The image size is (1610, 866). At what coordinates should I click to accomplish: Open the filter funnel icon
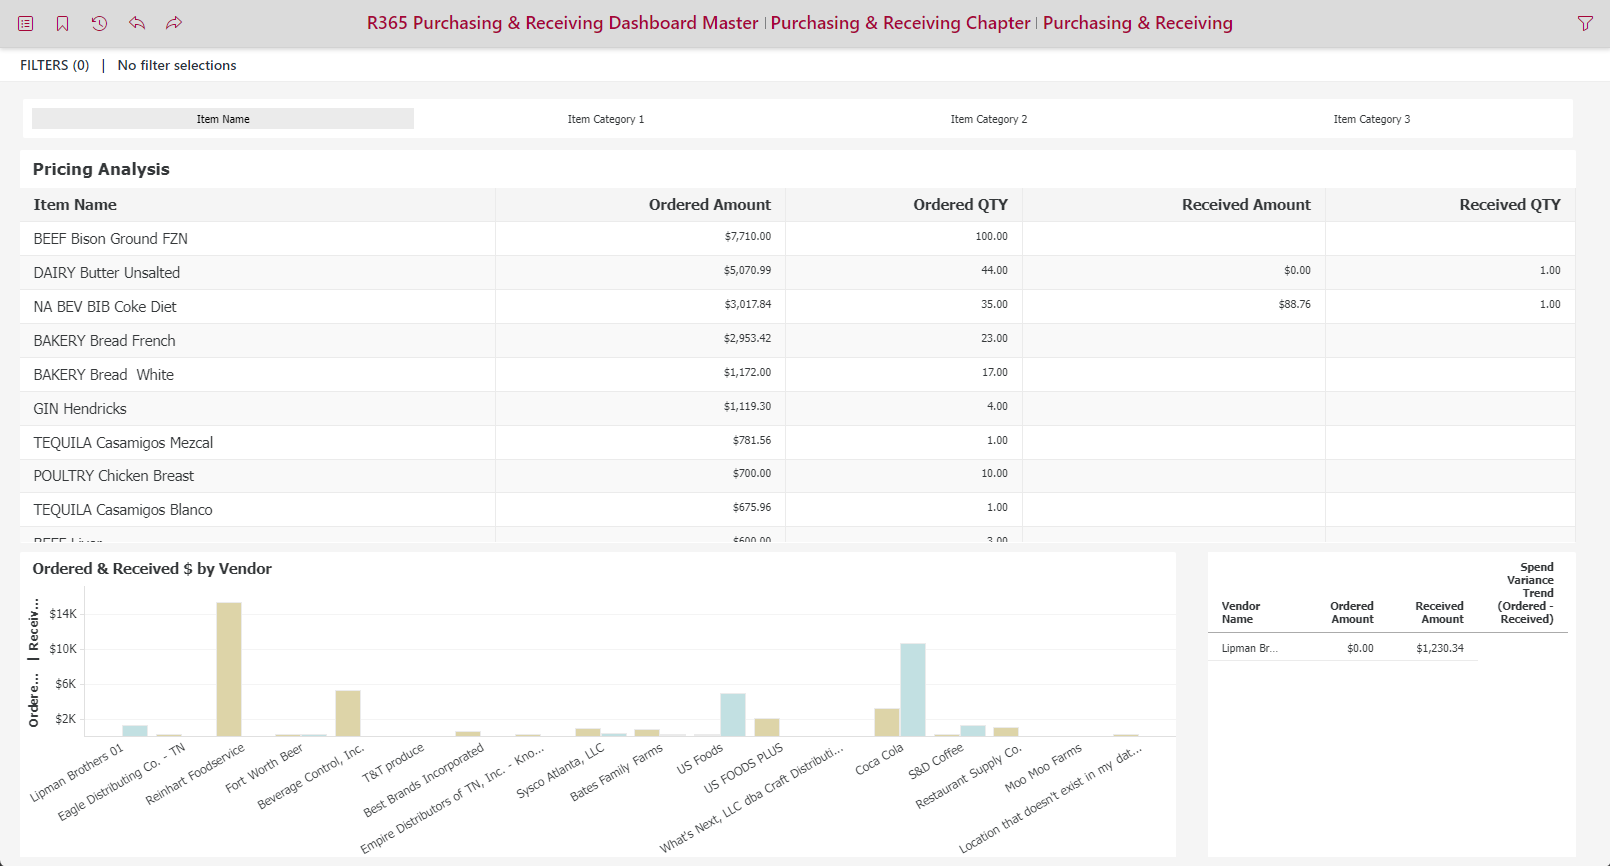tap(1585, 23)
